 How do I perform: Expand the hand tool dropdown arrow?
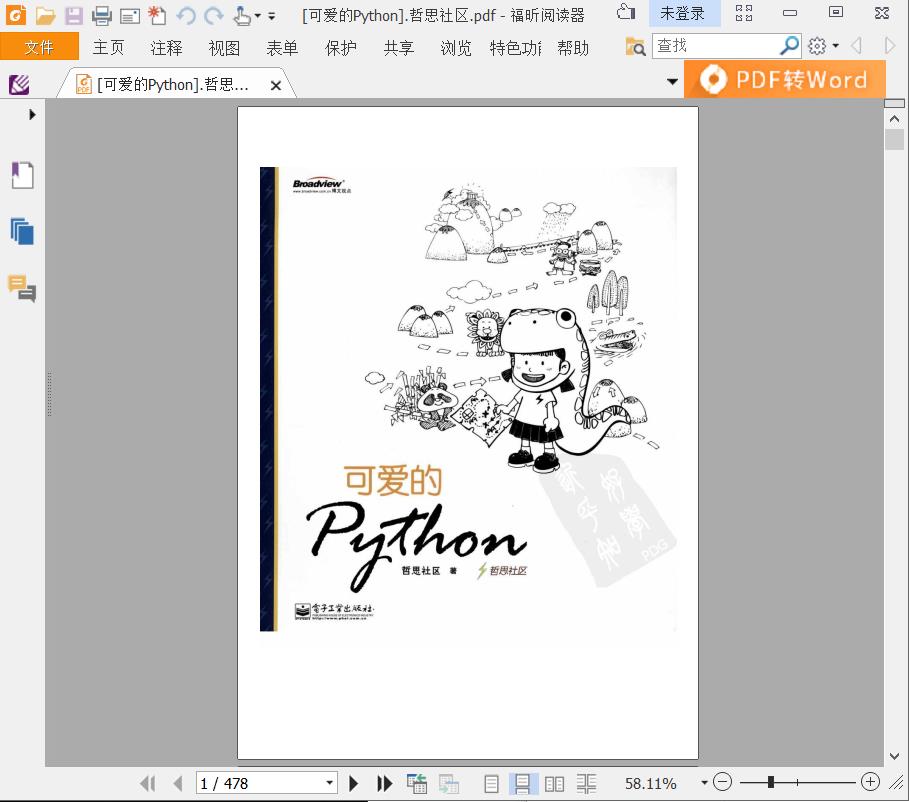257,16
